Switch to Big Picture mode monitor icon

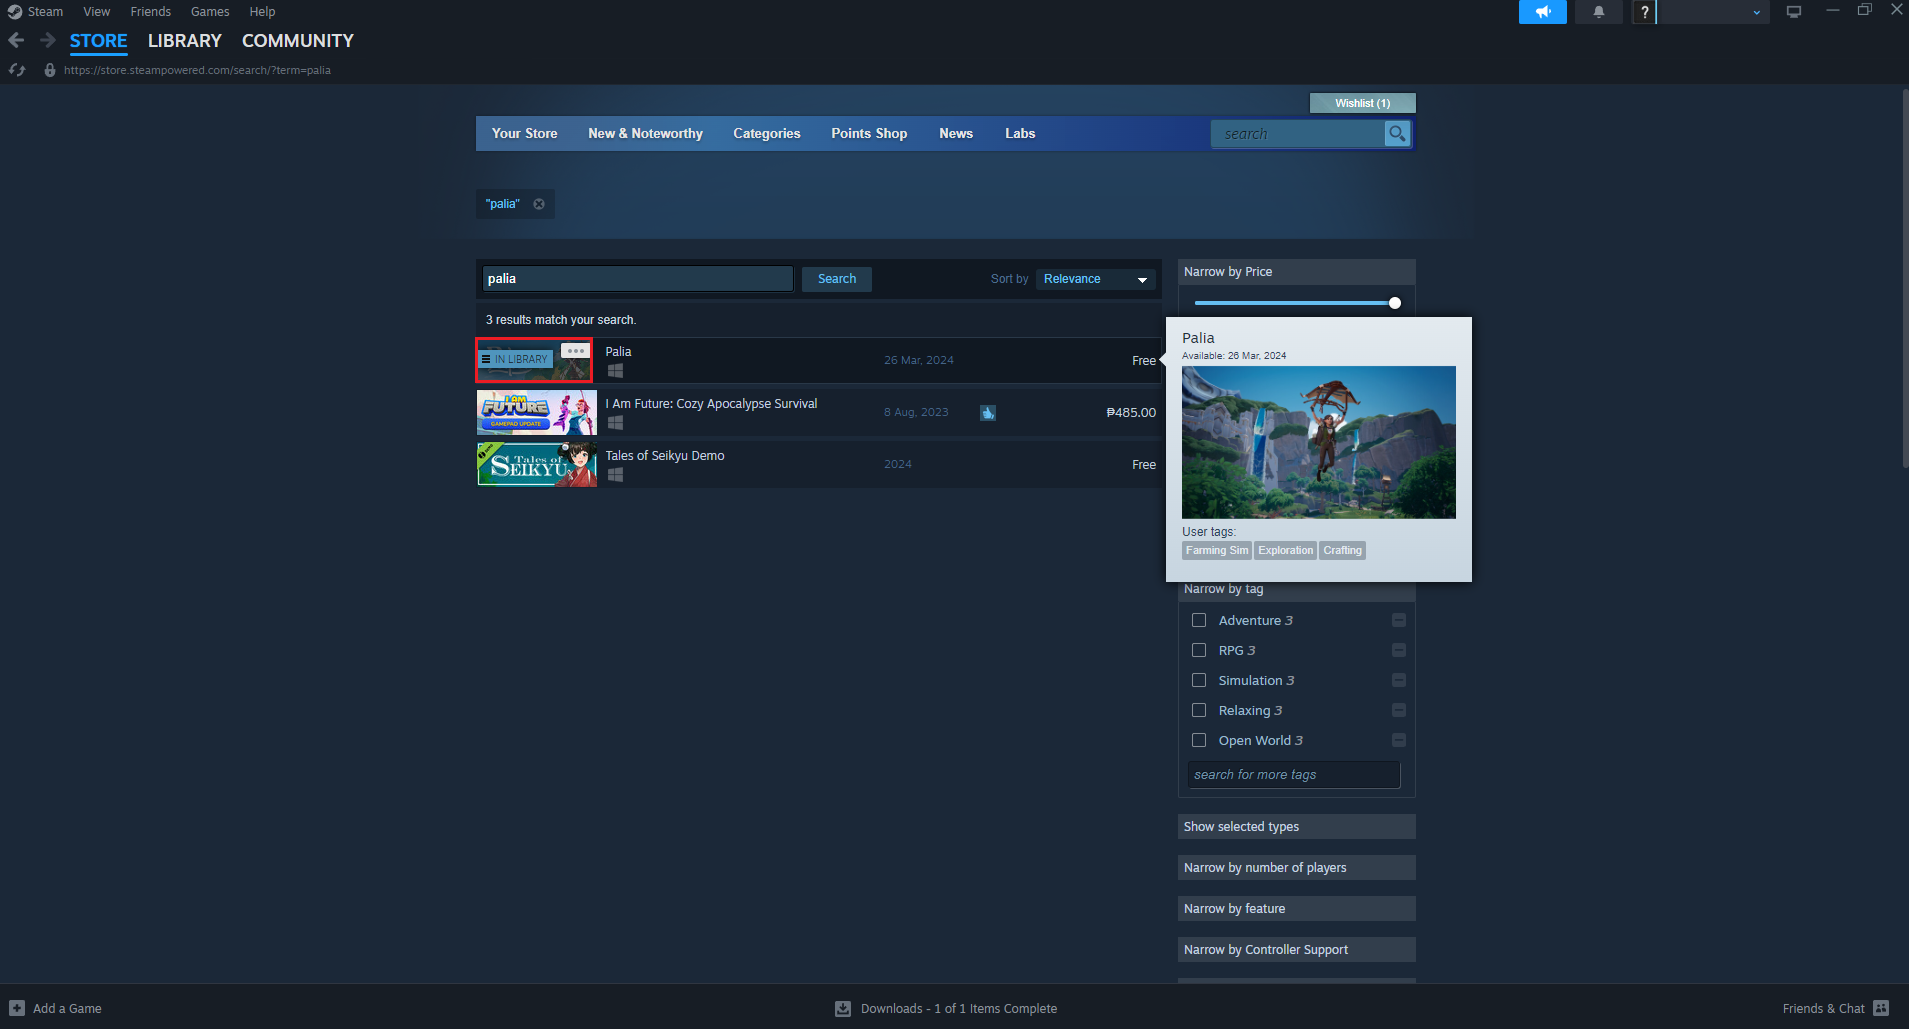(x=1794, y=12)
